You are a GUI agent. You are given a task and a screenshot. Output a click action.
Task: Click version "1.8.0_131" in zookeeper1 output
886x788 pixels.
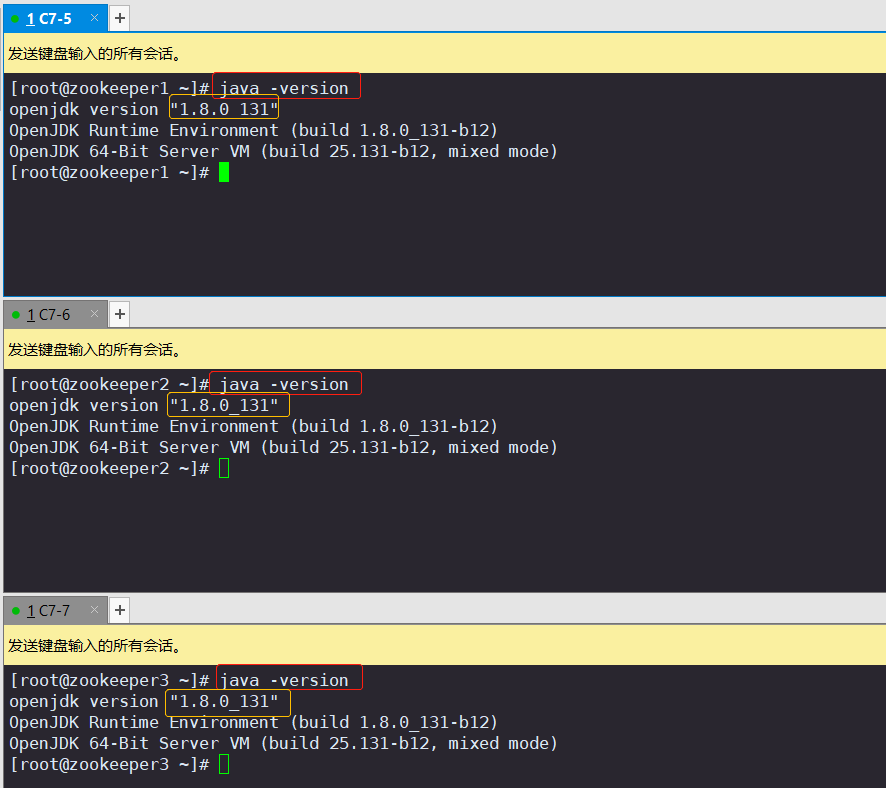click(x=224, y=109)
